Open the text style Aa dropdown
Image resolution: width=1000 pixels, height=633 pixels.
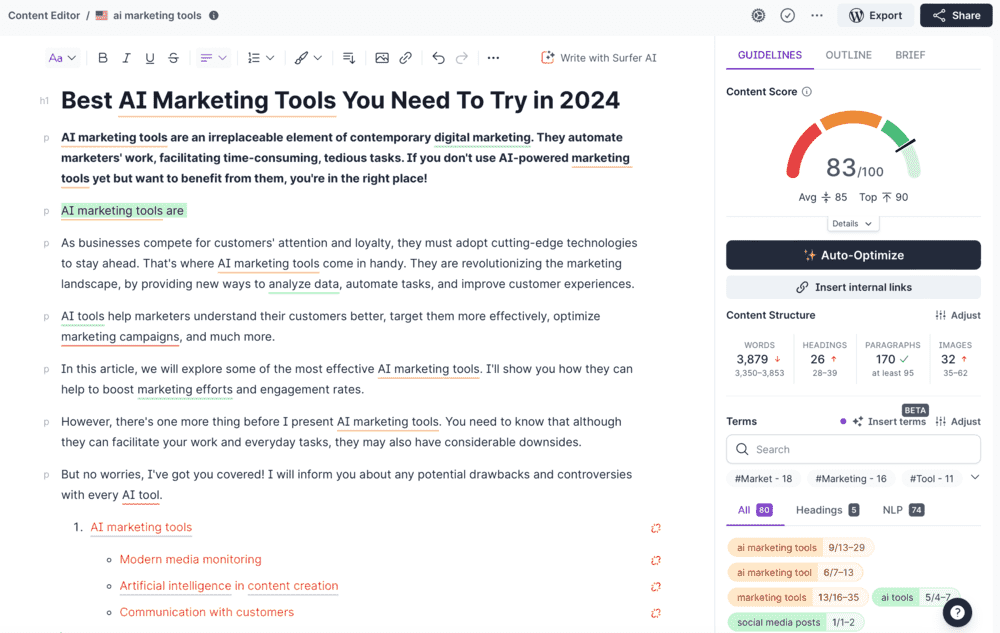tap(62, 58)
